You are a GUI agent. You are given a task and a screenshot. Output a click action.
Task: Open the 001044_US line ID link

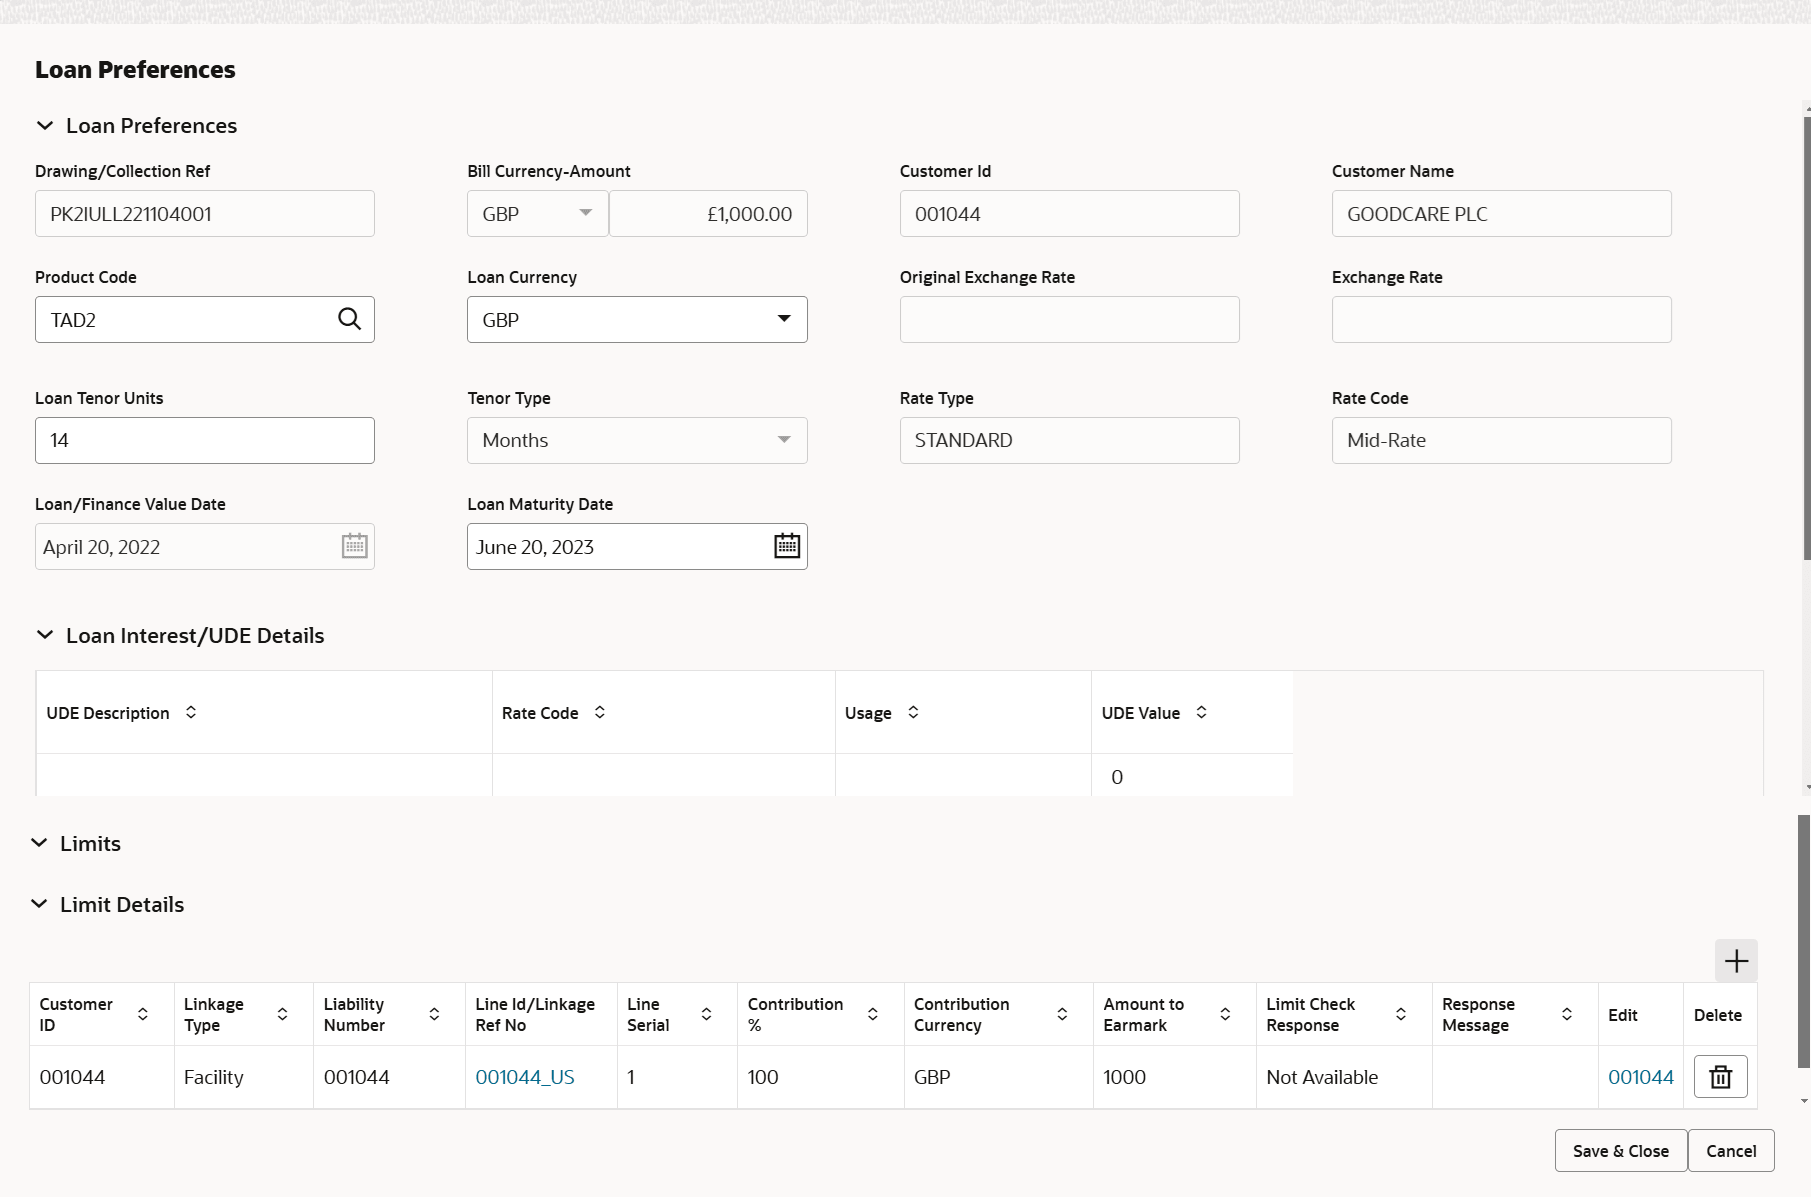tap(525, 1077)
